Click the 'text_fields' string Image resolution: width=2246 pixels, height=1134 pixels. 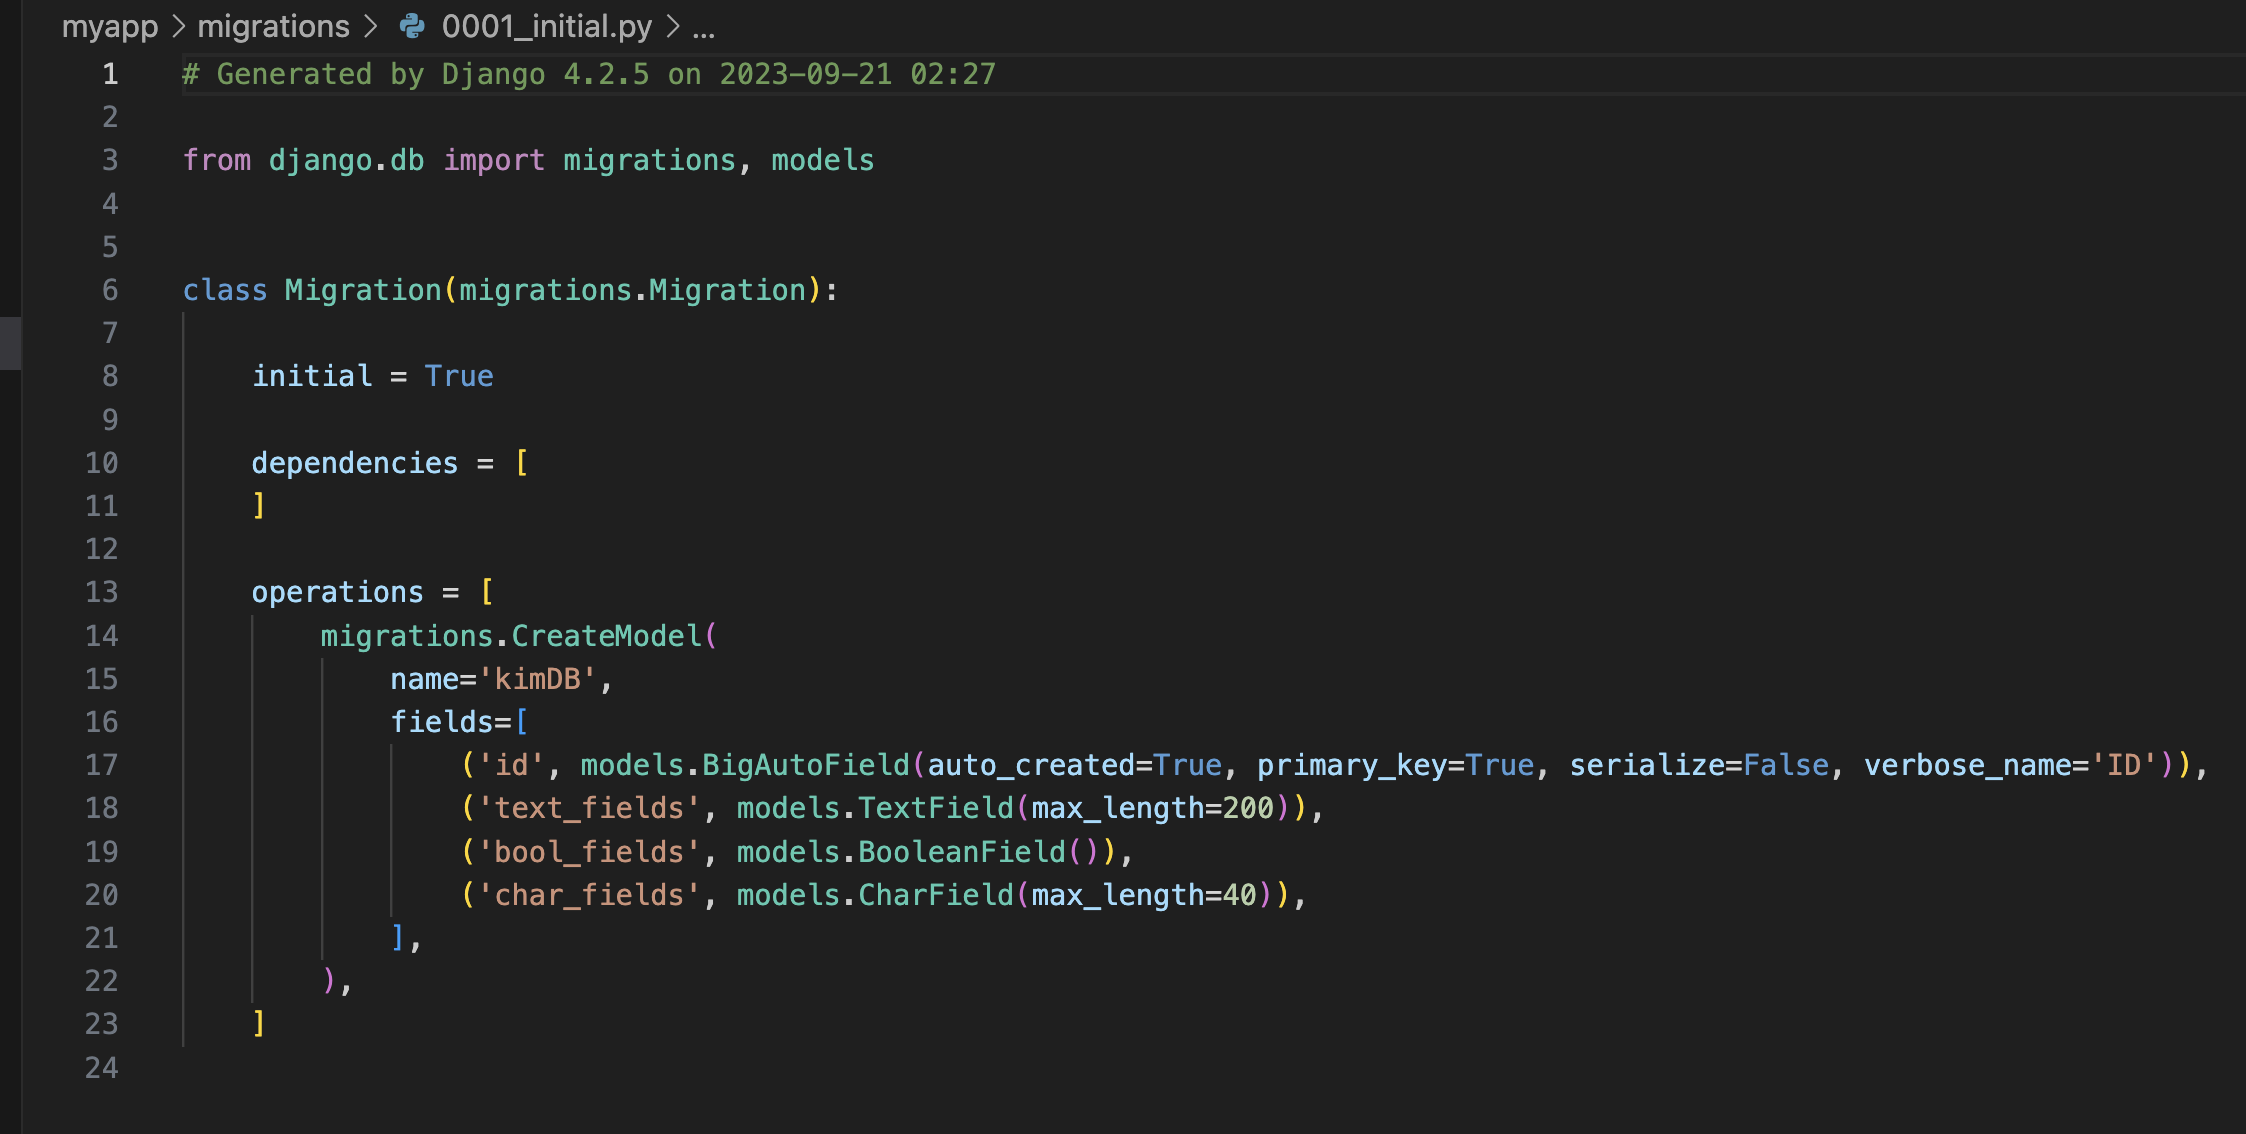(x=590, y=808)
